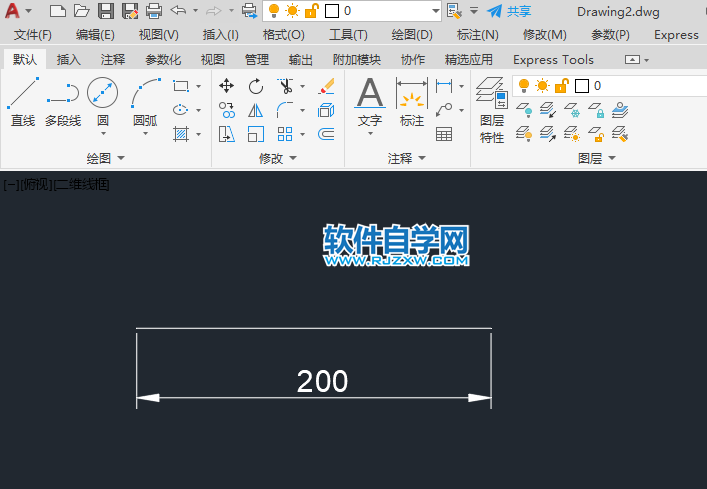The image size is (707, 489).
Task: Expand the Draw (绘图) panel
Action: point(106,158)
